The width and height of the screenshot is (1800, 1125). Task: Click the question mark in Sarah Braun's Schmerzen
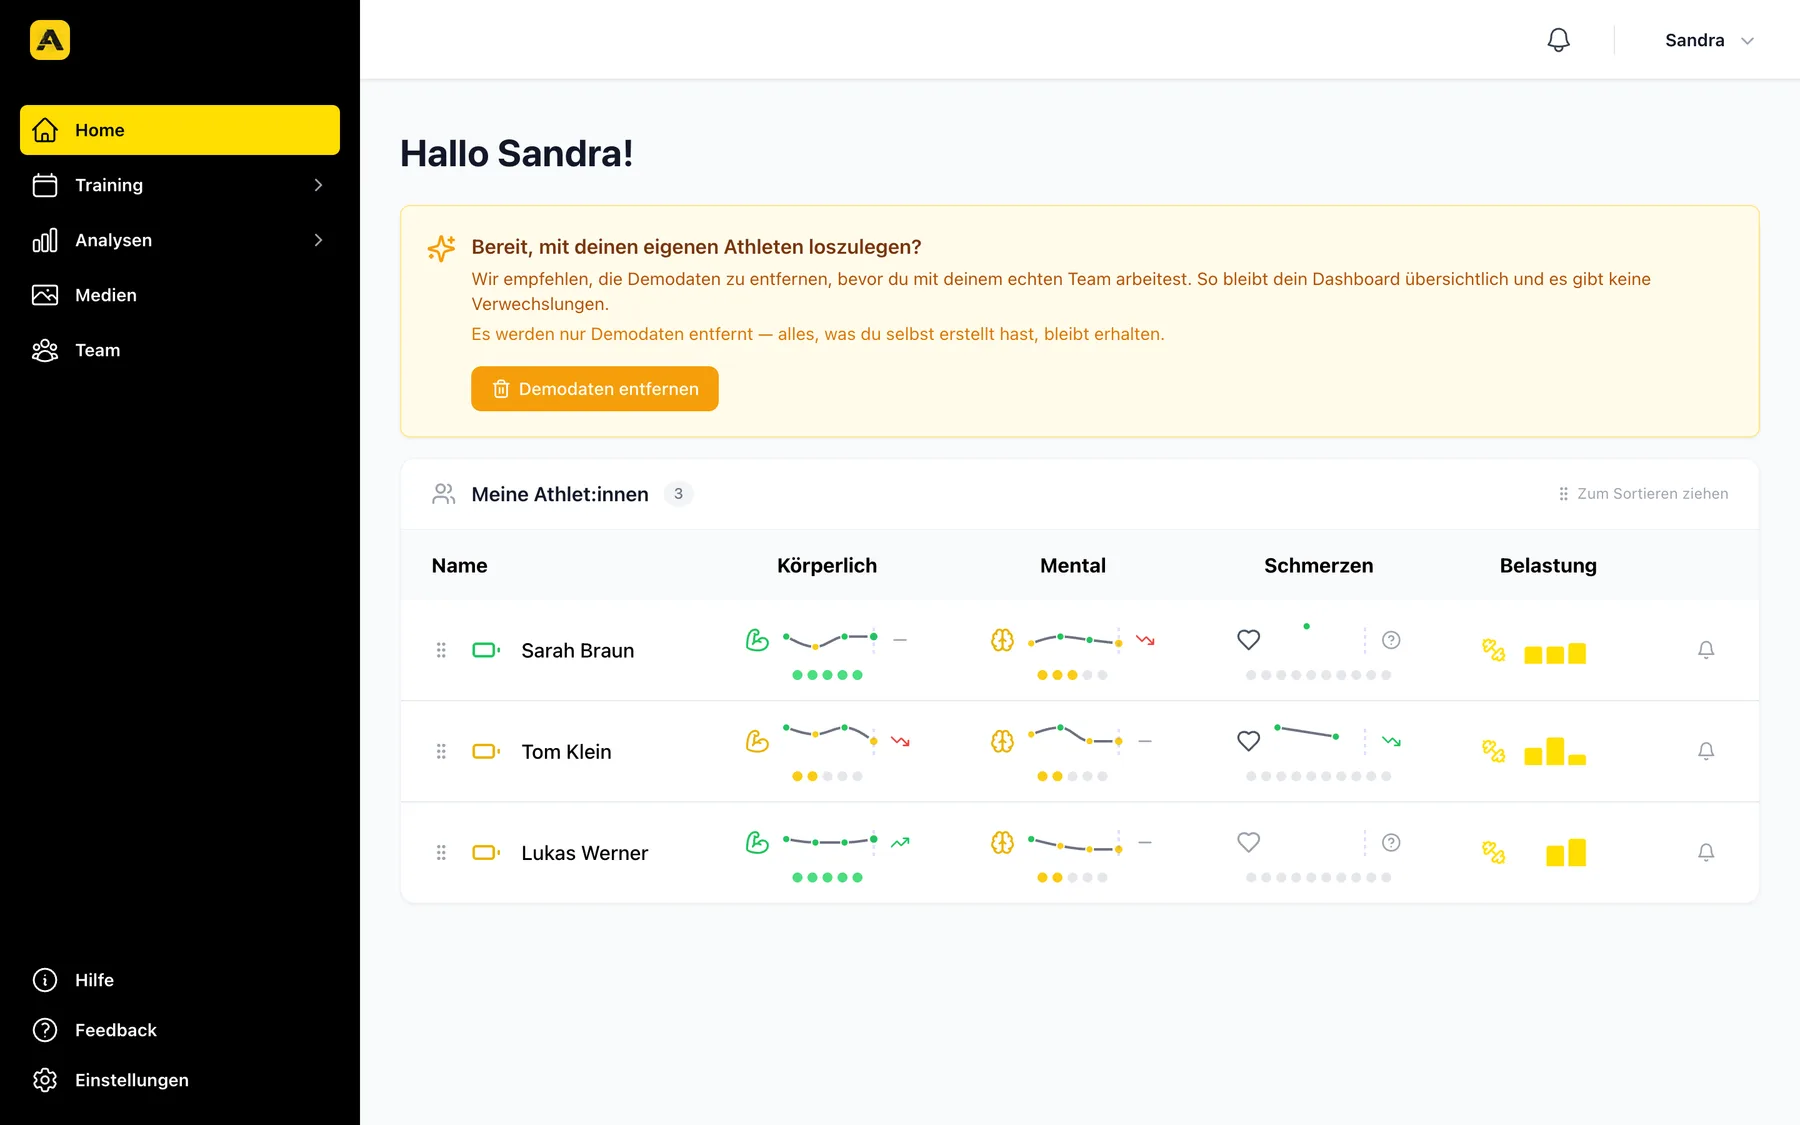click(x=1391, y=640)
